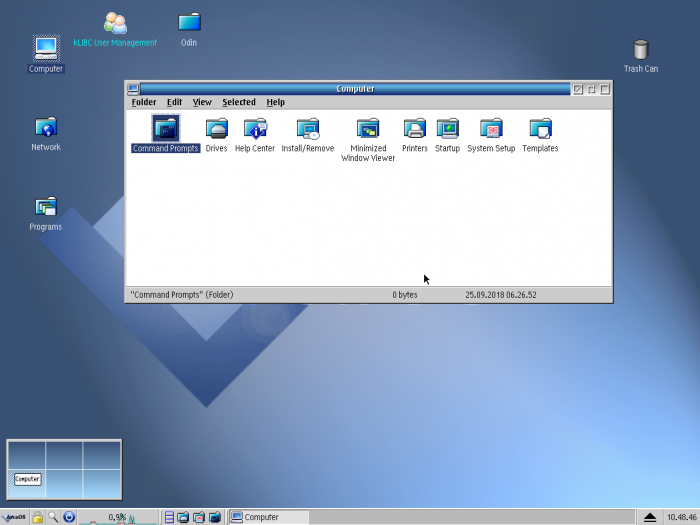
Task: Open the Selected menu
Action: (239, 102)
